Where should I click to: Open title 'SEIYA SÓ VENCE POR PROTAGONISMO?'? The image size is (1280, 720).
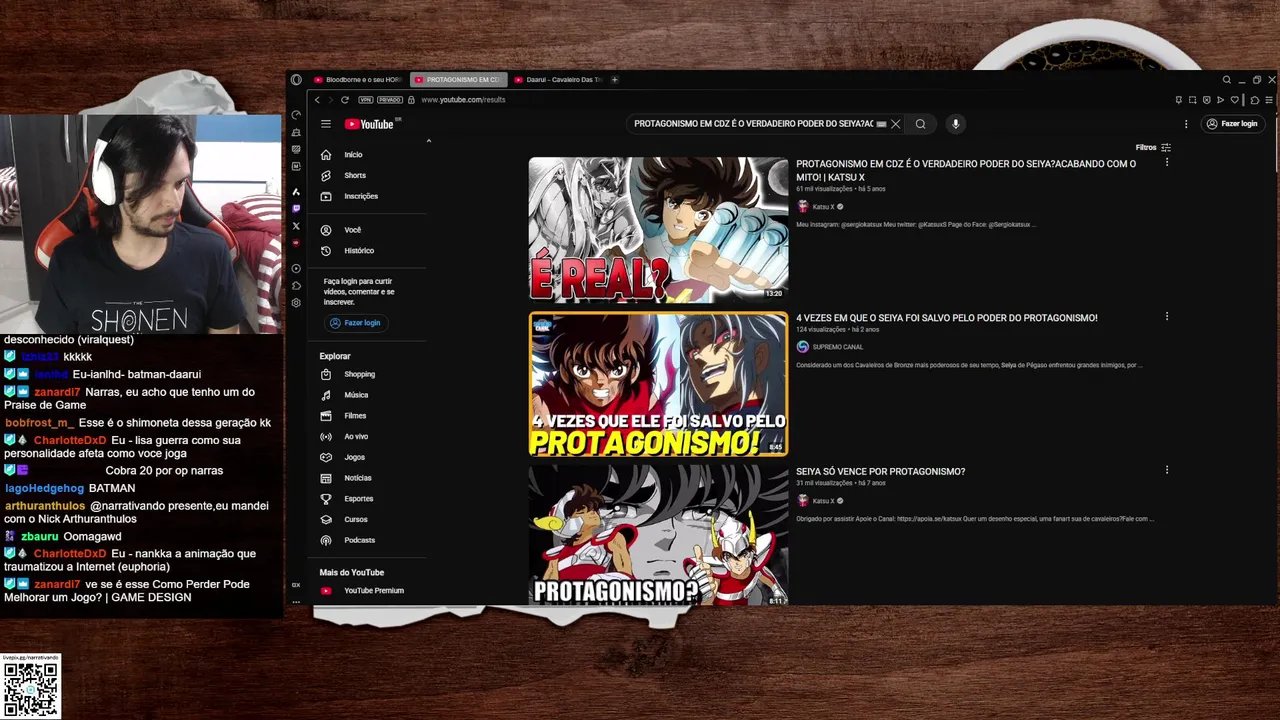click(x=880, y=471)
